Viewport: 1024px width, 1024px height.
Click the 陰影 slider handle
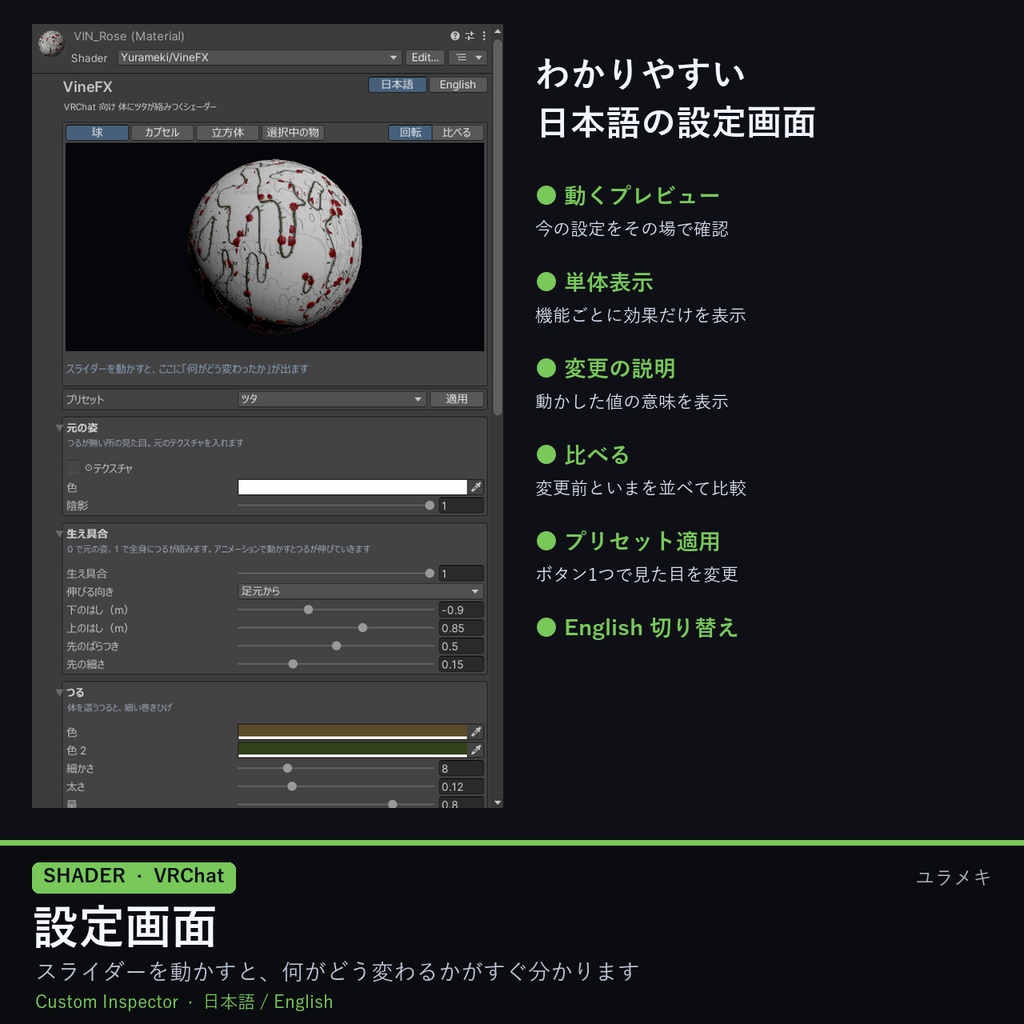click(430, 505)
